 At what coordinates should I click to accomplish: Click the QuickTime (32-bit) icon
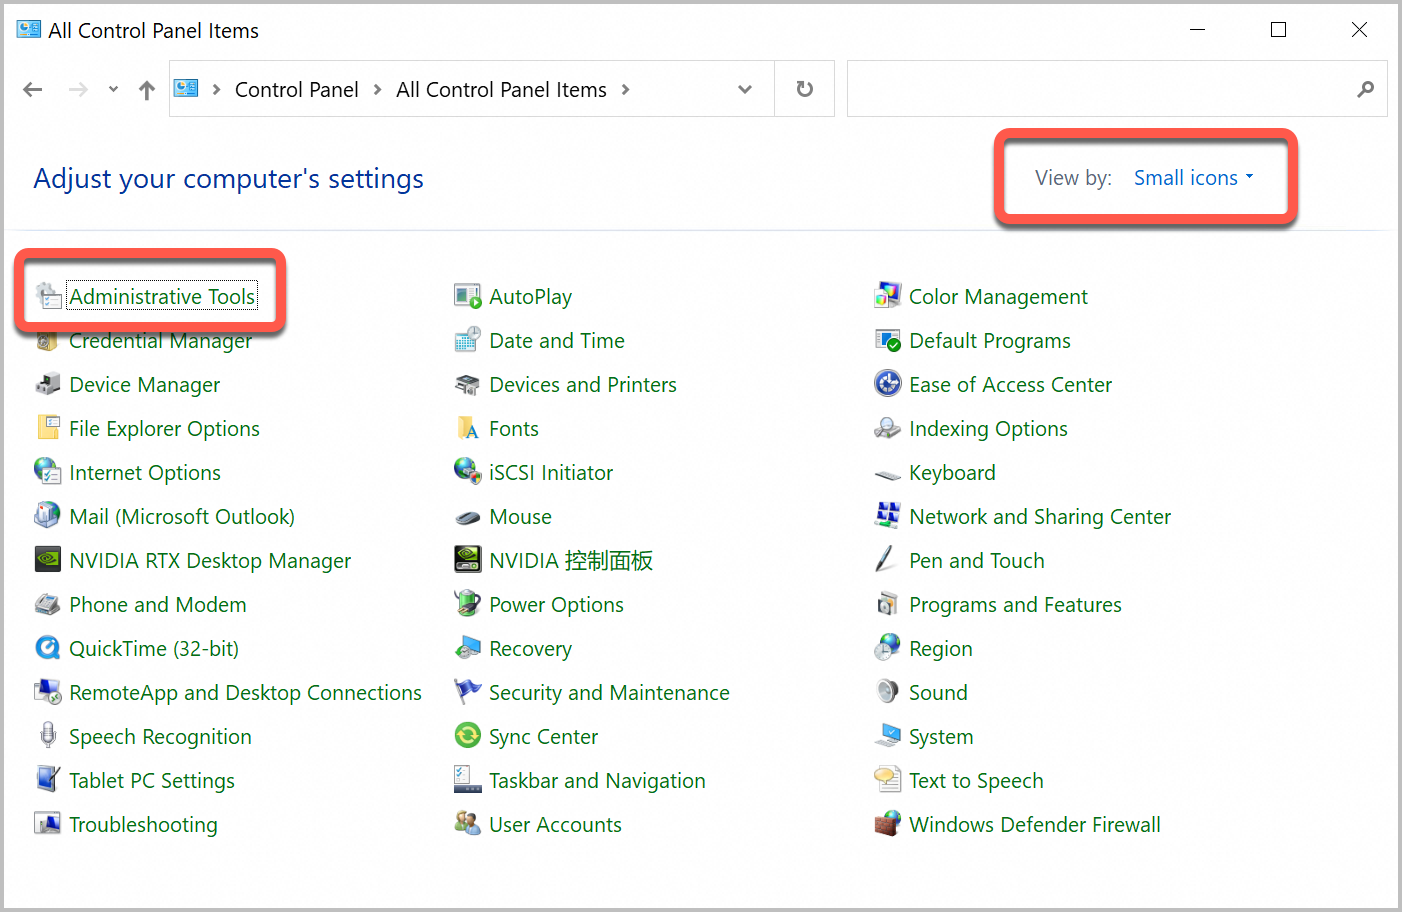[48, 648]
